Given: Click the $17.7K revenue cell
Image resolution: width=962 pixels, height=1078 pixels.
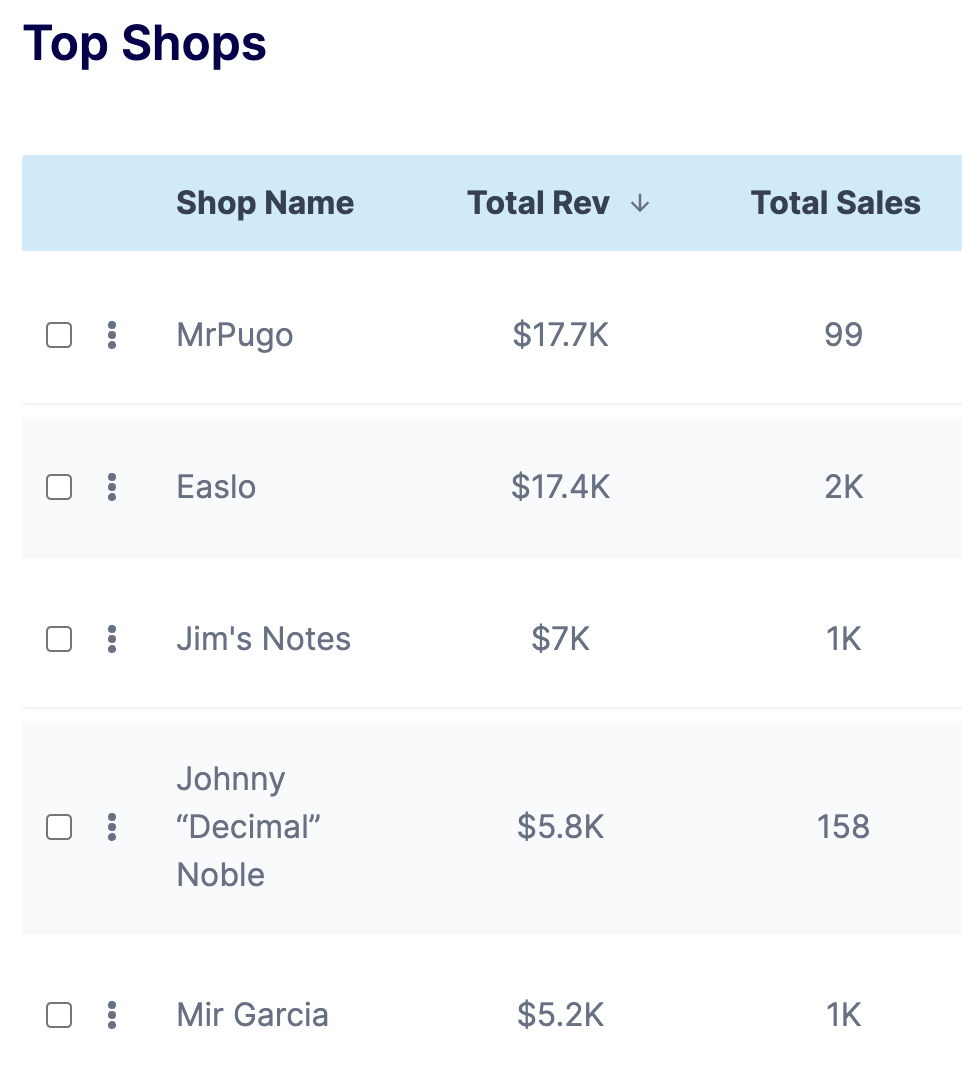Looking at the screenshot, I should pyautogui.click(x=560, y=335).
